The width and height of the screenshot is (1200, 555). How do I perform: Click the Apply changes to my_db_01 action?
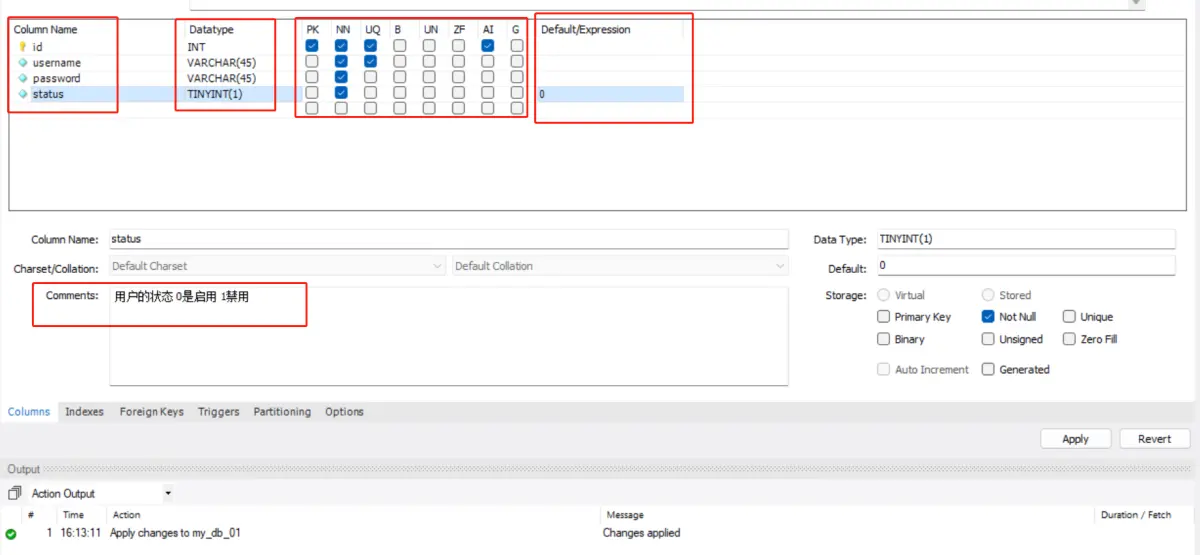(x=175, y=534)
